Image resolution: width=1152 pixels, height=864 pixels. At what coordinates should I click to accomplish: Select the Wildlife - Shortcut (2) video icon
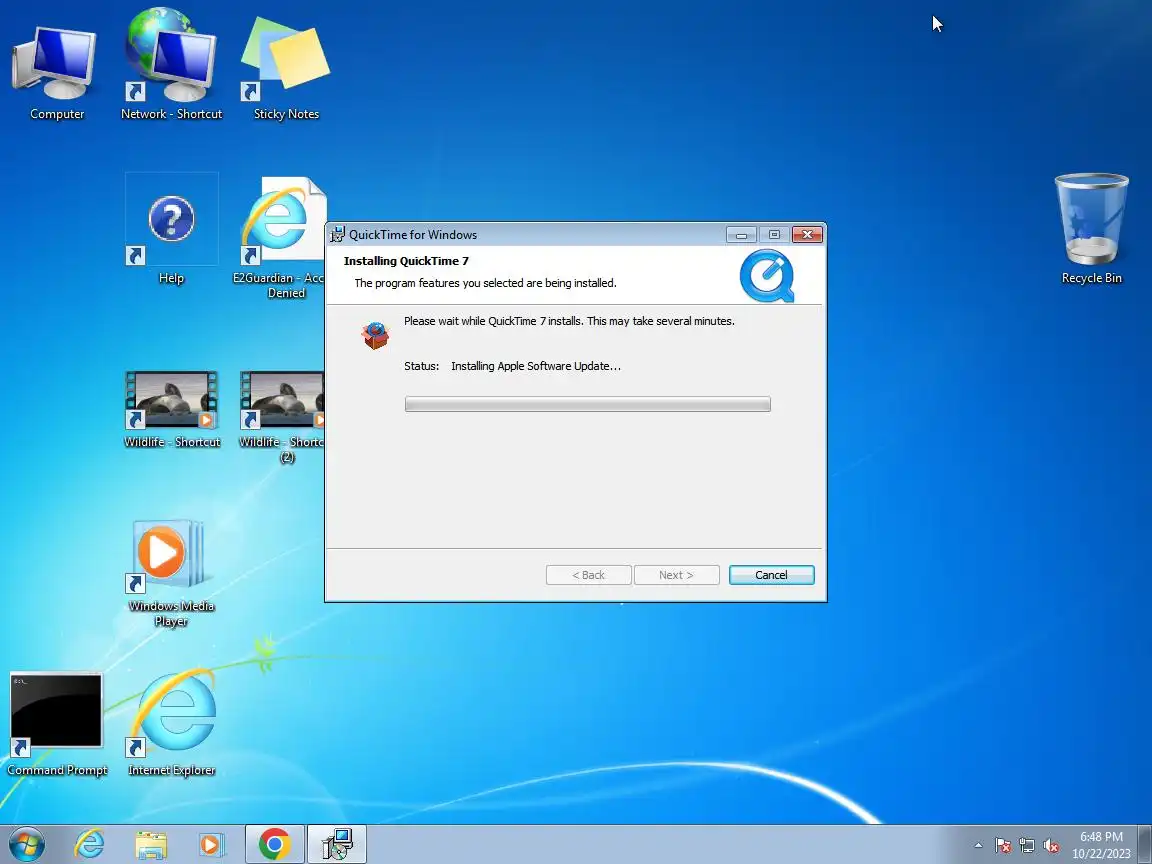point(283,416)
